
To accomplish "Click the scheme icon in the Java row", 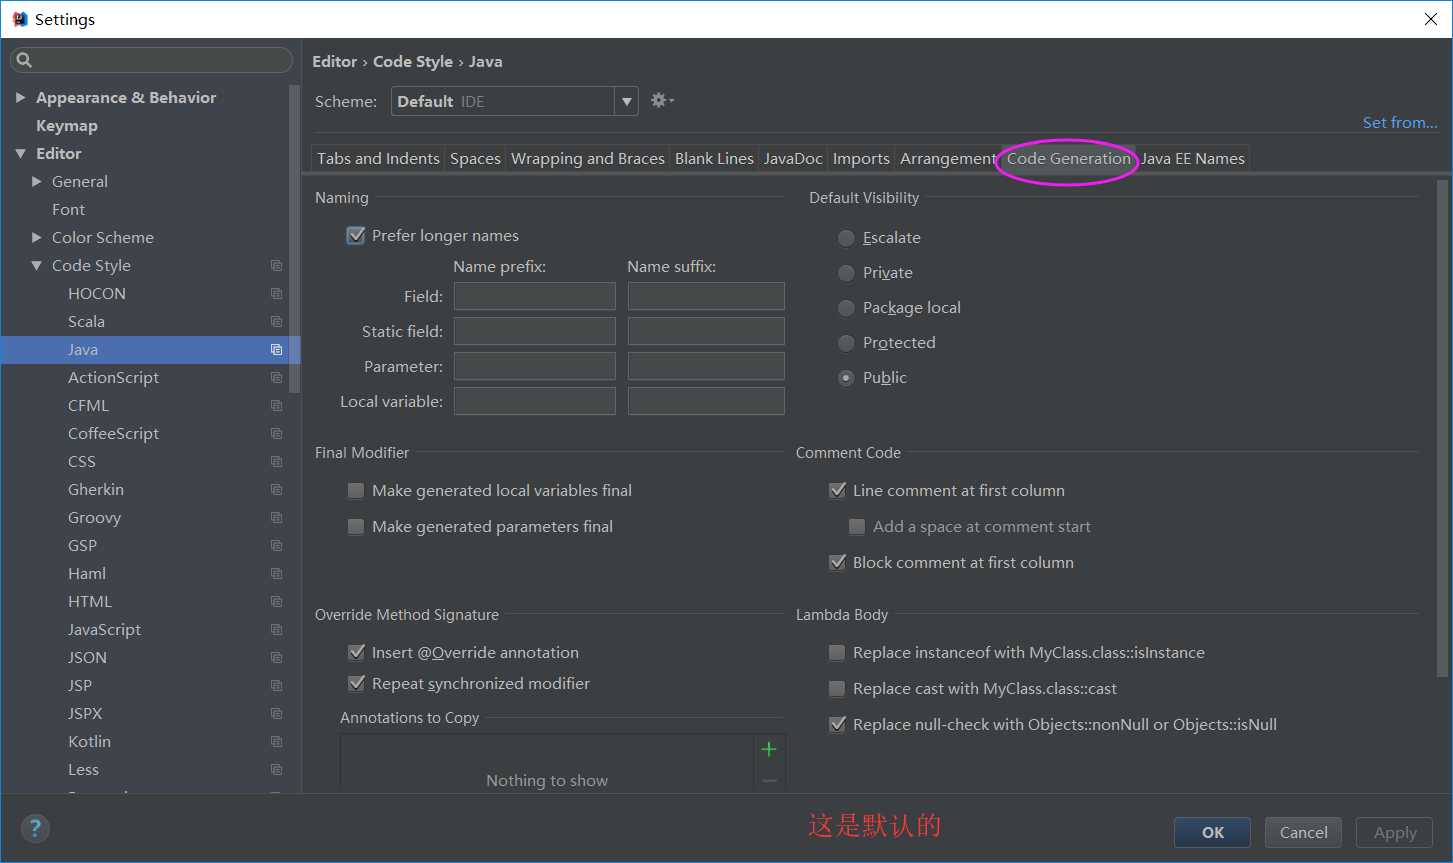I will [277, 349].
